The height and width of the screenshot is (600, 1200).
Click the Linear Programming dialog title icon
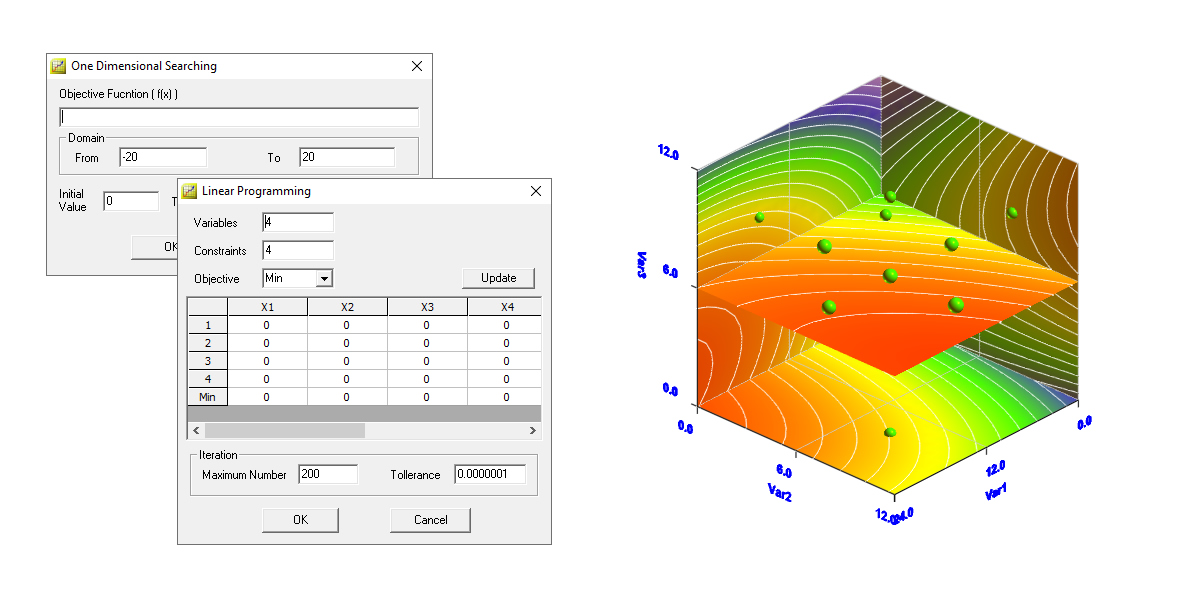tap(190, 191)
